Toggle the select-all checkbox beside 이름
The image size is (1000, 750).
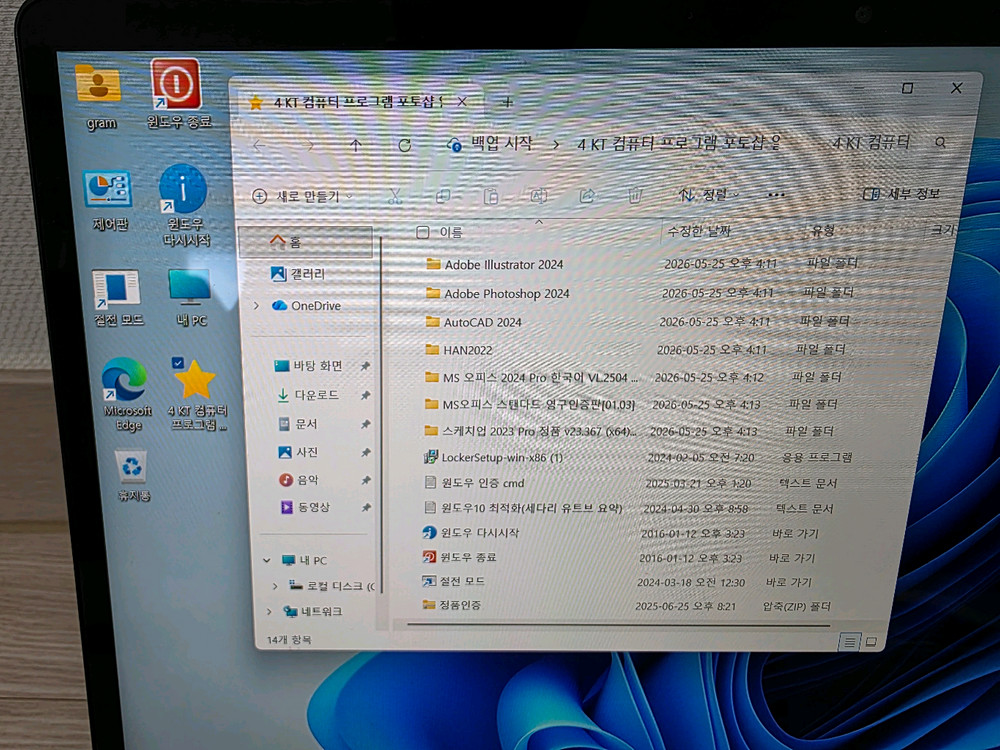pyautogui.click(x=422, y=232)
